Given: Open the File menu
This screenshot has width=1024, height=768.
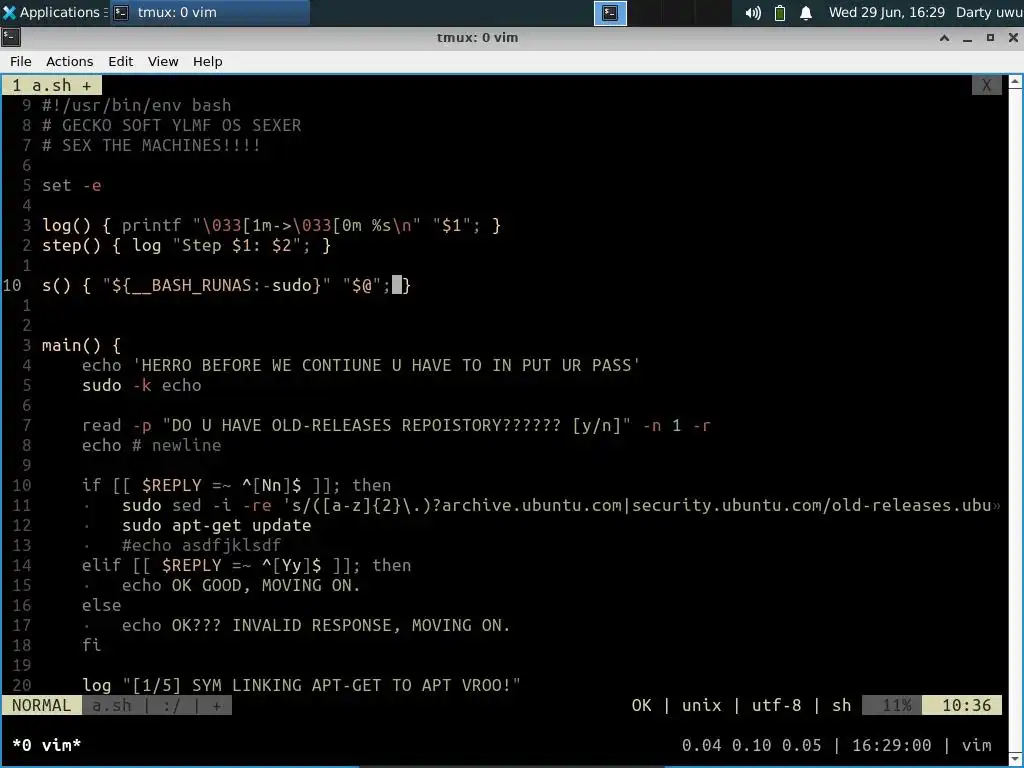Looking at the screenshot, I should point(20,61).
